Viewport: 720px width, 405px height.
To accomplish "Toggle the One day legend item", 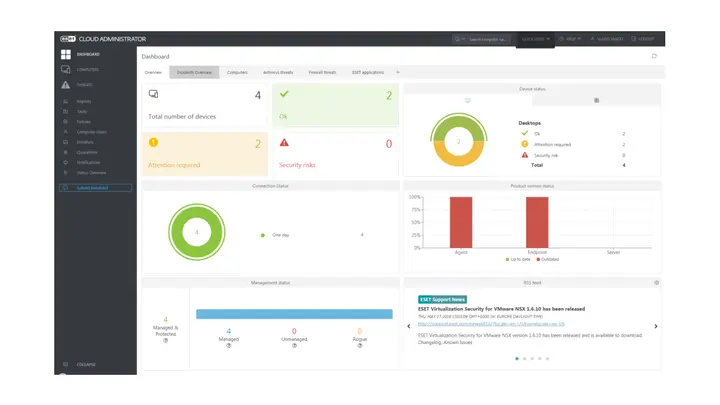I will (x=275, y=235).
